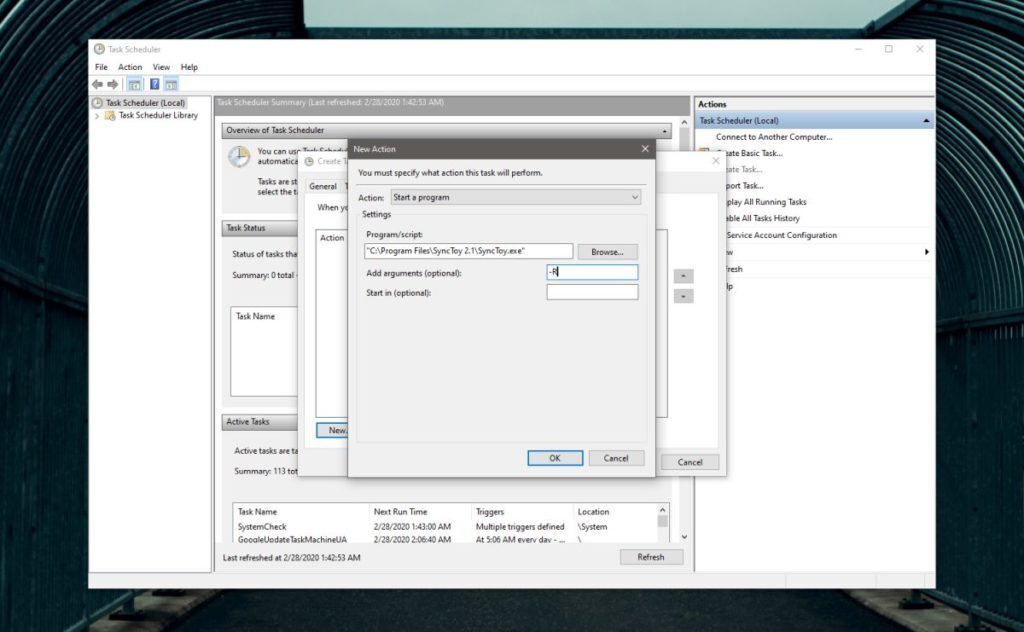Viewport: 1024px width, 632px height.
Task: Expand the Task Scheduler Library tree node
Action: click(x=98, y=115)
